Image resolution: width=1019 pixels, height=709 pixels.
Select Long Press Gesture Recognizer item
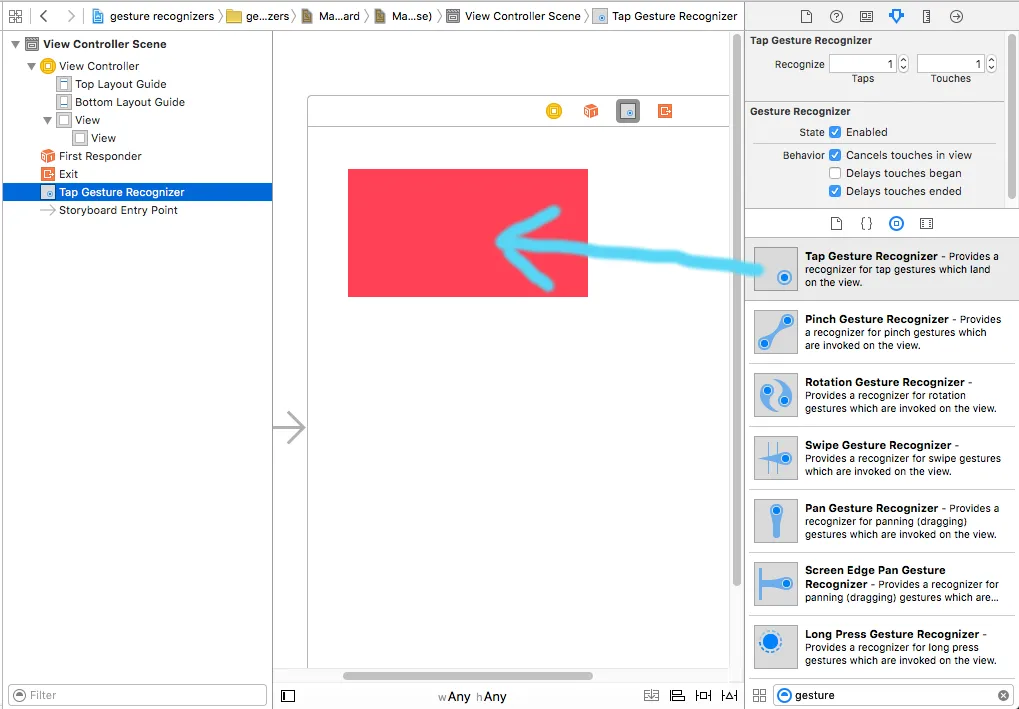click(881, 647)
